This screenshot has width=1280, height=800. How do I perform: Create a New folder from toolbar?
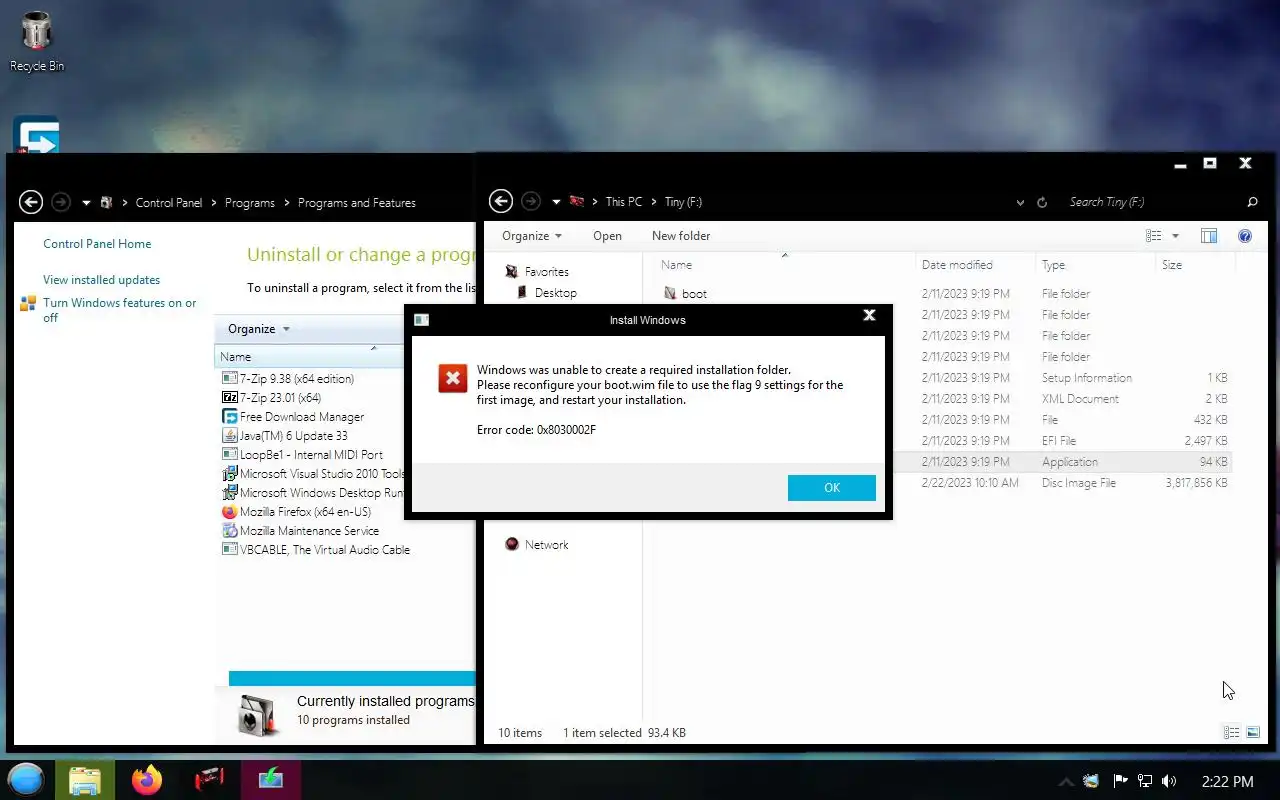tap(681, 236)
